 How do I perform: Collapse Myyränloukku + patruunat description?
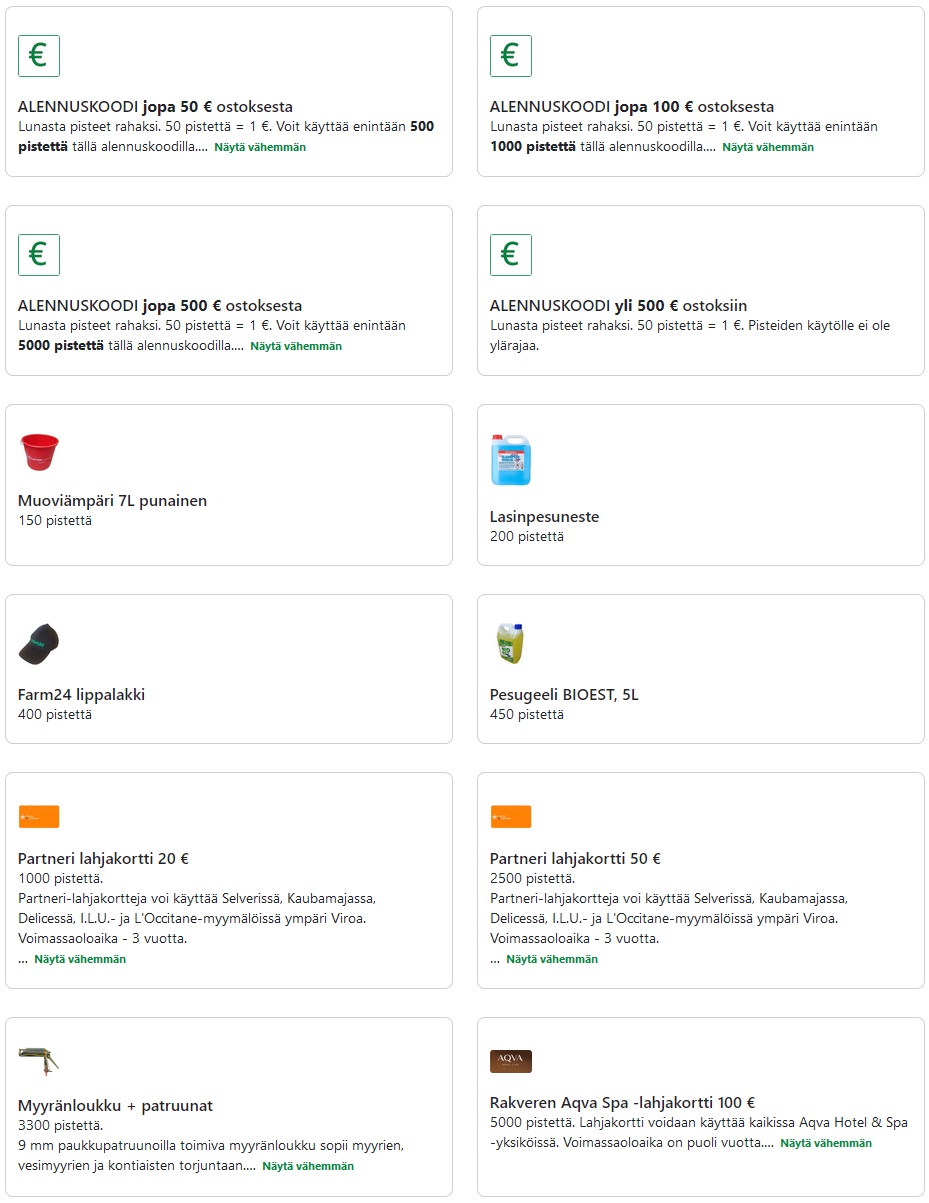pyautogui.click(x=308, y=1166)
